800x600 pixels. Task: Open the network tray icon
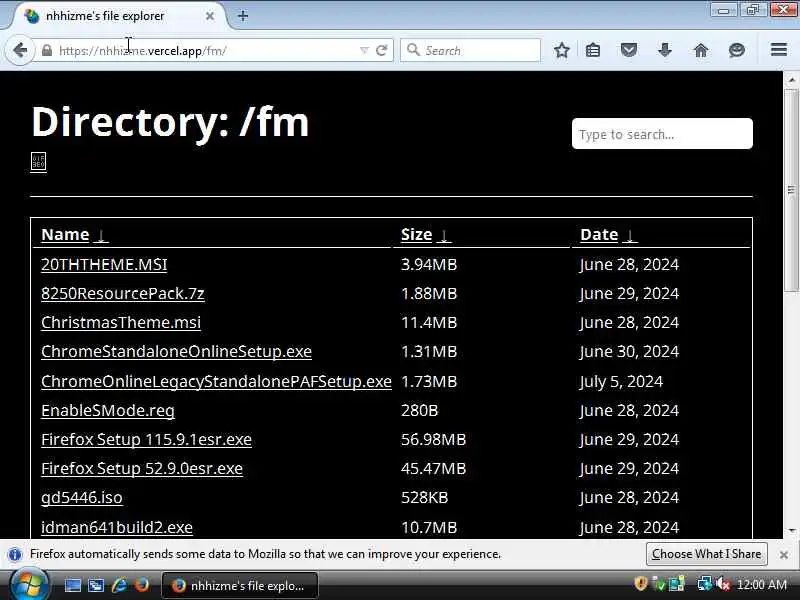pos(705,584)
